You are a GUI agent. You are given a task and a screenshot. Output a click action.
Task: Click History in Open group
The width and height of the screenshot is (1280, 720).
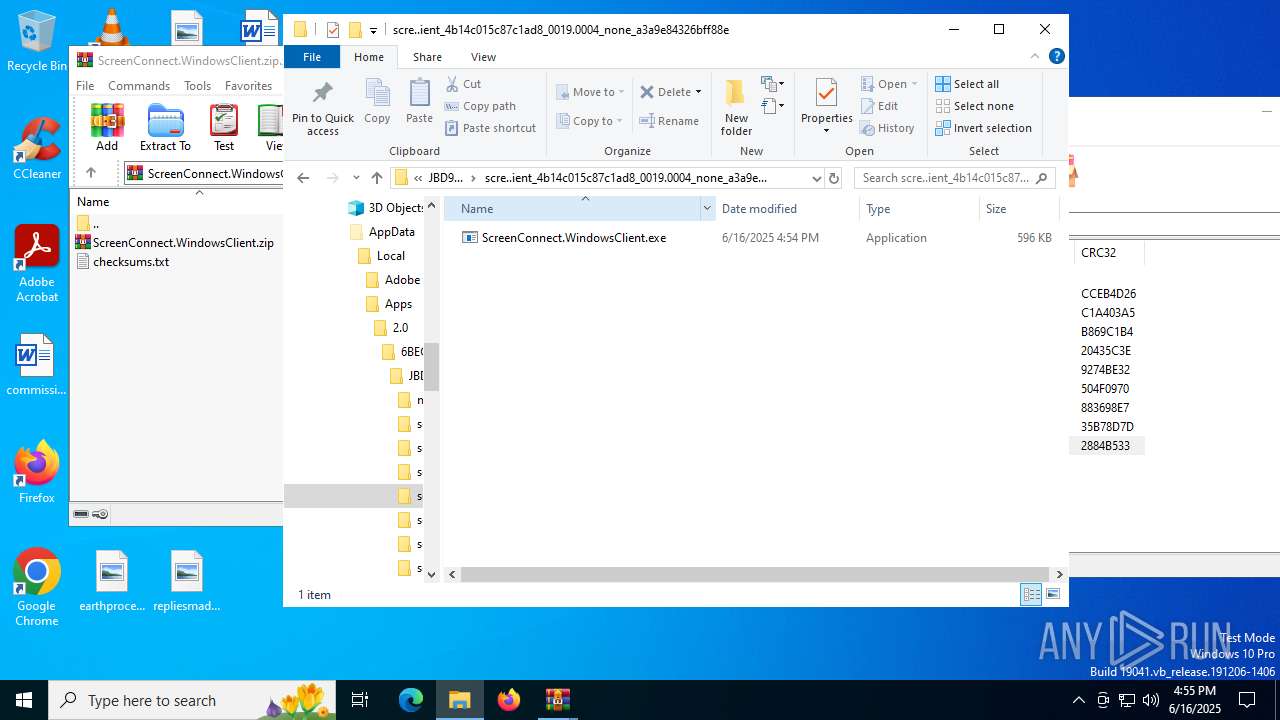click(887, 128)
